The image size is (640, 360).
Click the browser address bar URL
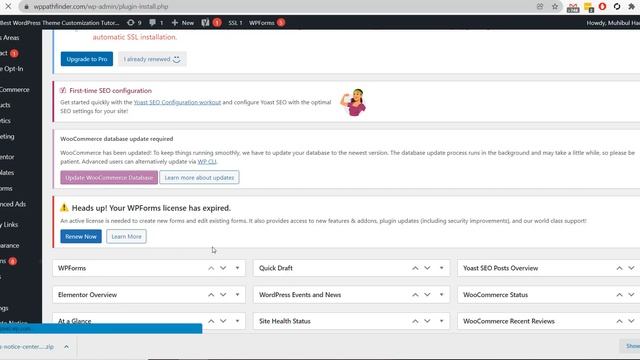point(100,7)
